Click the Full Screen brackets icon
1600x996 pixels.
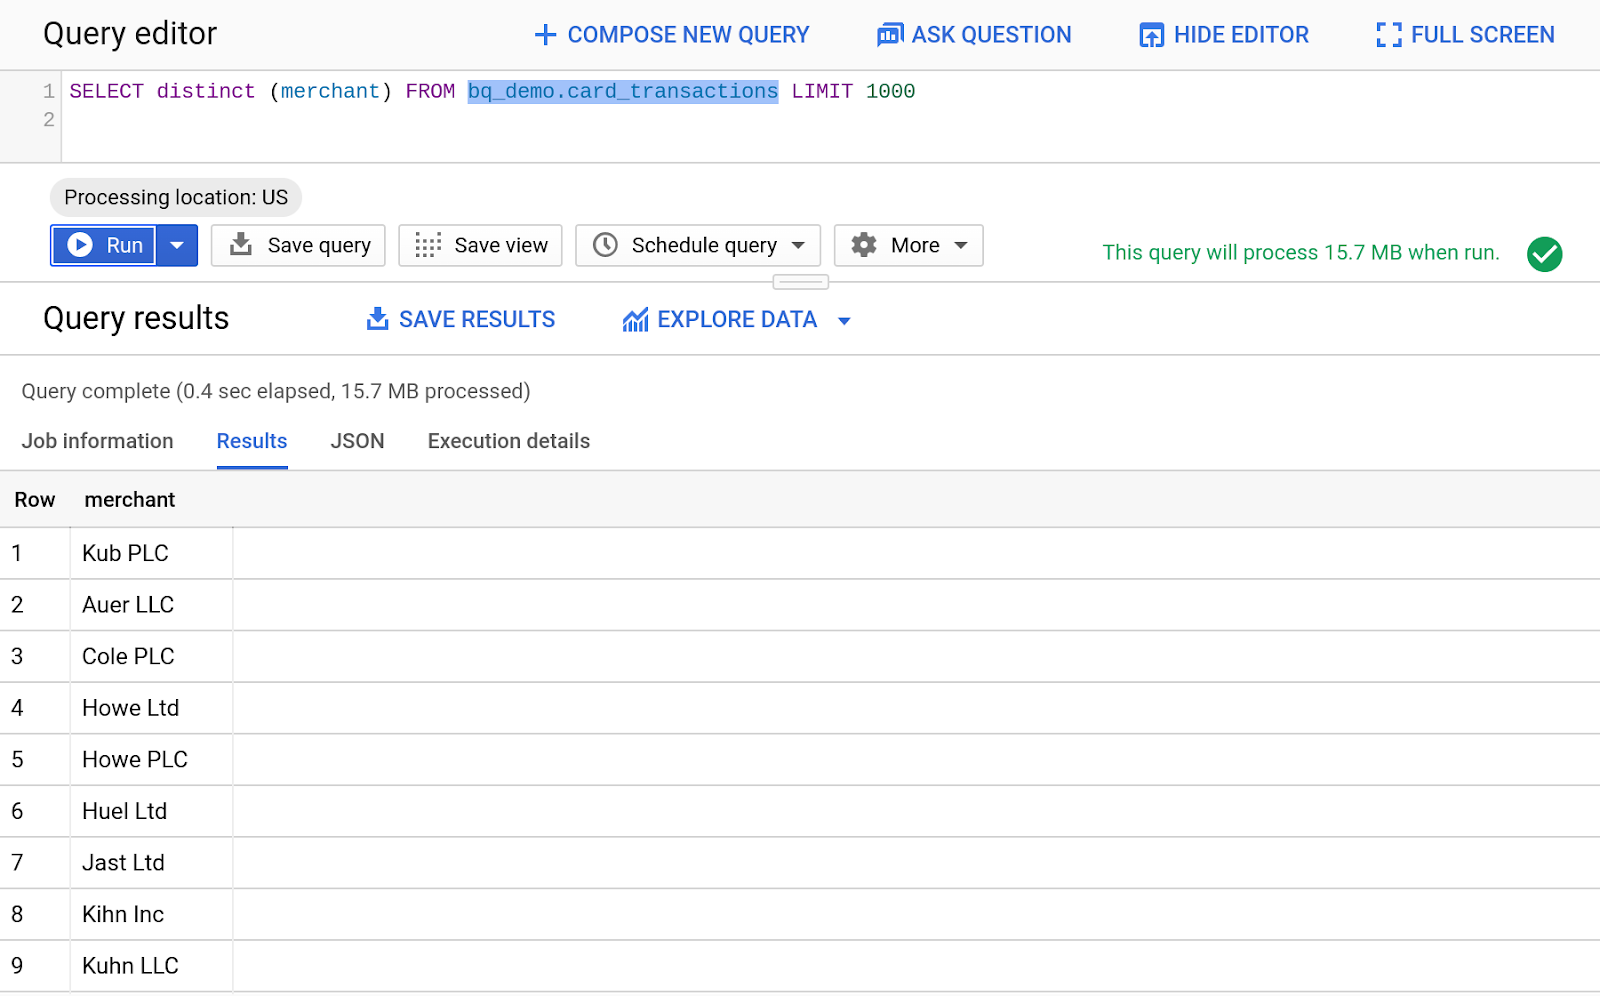pyautogui.click(x=1388, y=35)
